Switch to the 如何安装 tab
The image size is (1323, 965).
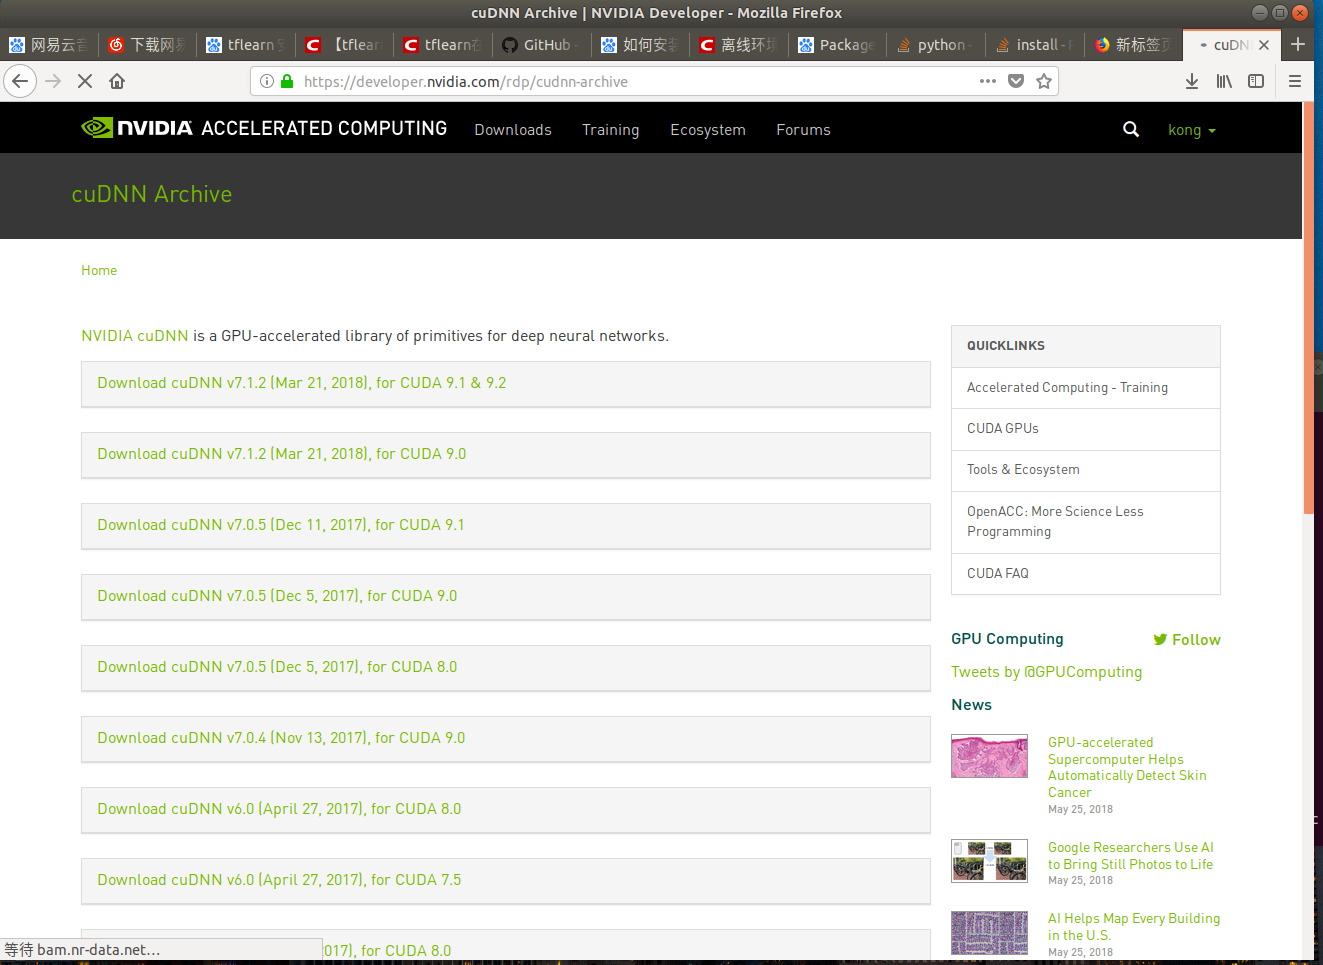coord(640,45)
